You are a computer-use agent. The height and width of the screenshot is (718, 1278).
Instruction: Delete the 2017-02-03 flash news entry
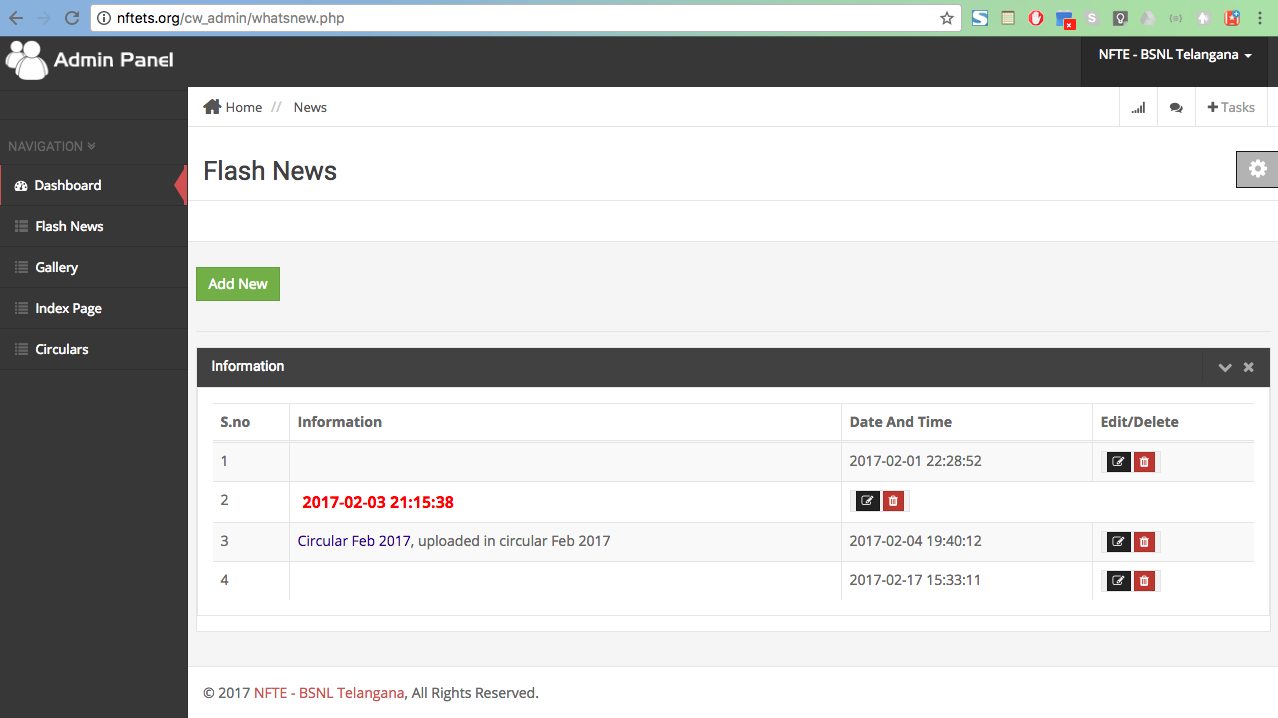click(894, 501)
